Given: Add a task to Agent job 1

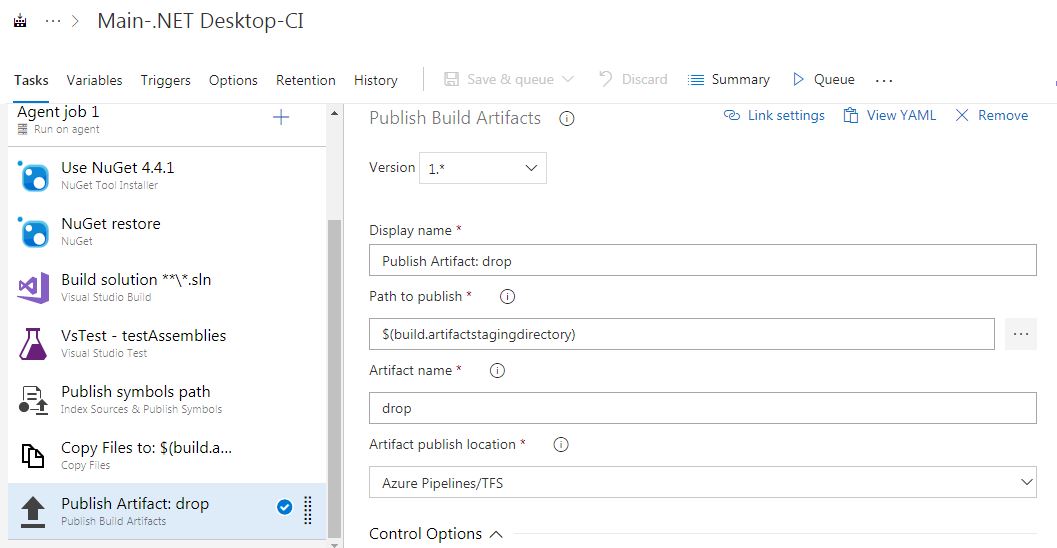Looking at the screenshot, I should coord(281,117).
